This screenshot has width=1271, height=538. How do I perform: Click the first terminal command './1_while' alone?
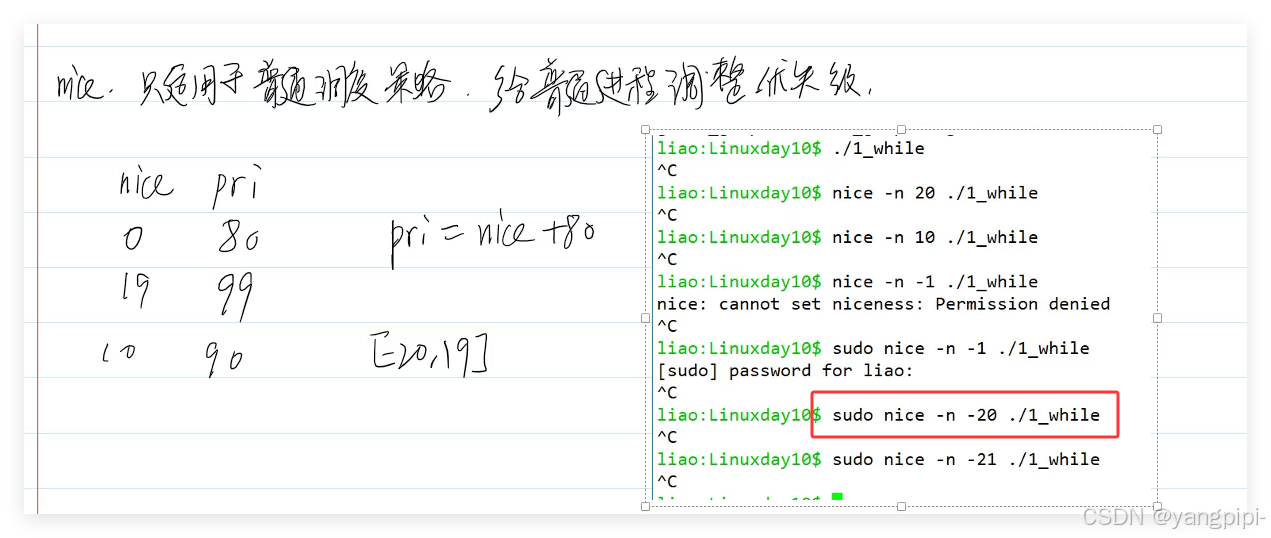pyautogui.click(x=878, y=149)
